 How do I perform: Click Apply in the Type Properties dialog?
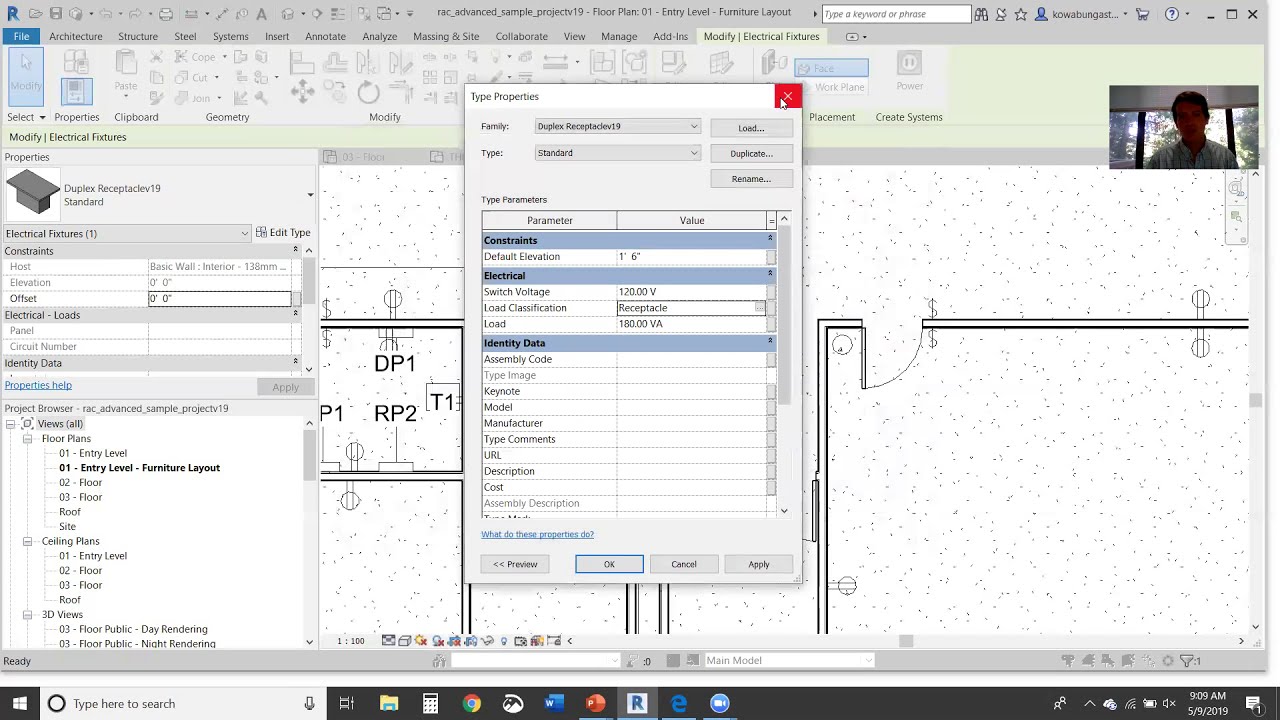click(759, 564)
